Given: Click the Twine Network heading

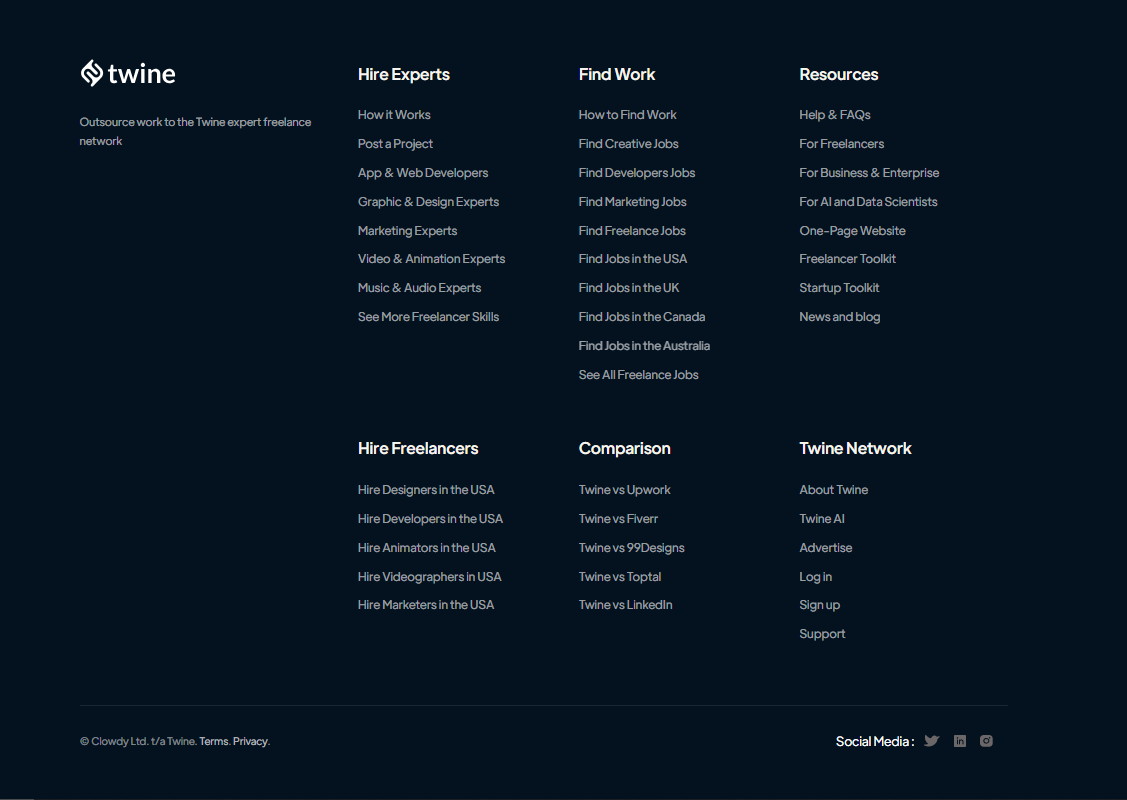Looking at the screenshot, I should pyautogui.click(x=855, y=449).
